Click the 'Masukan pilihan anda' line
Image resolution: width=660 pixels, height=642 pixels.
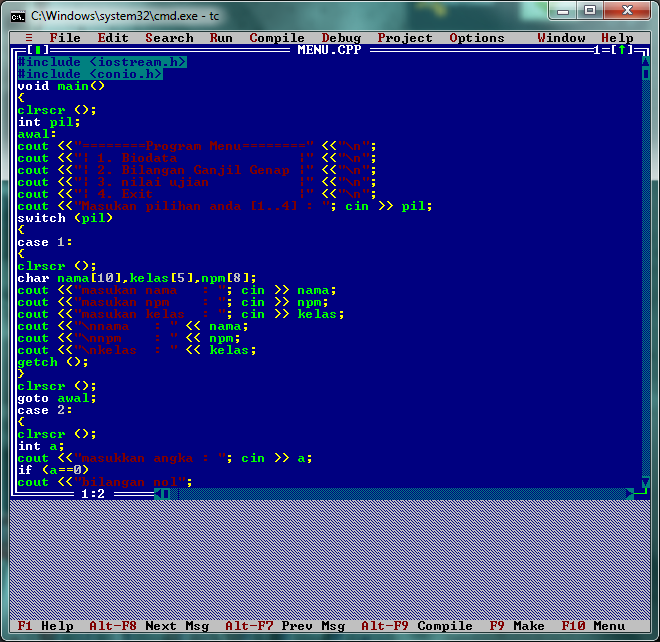point(225,206)
